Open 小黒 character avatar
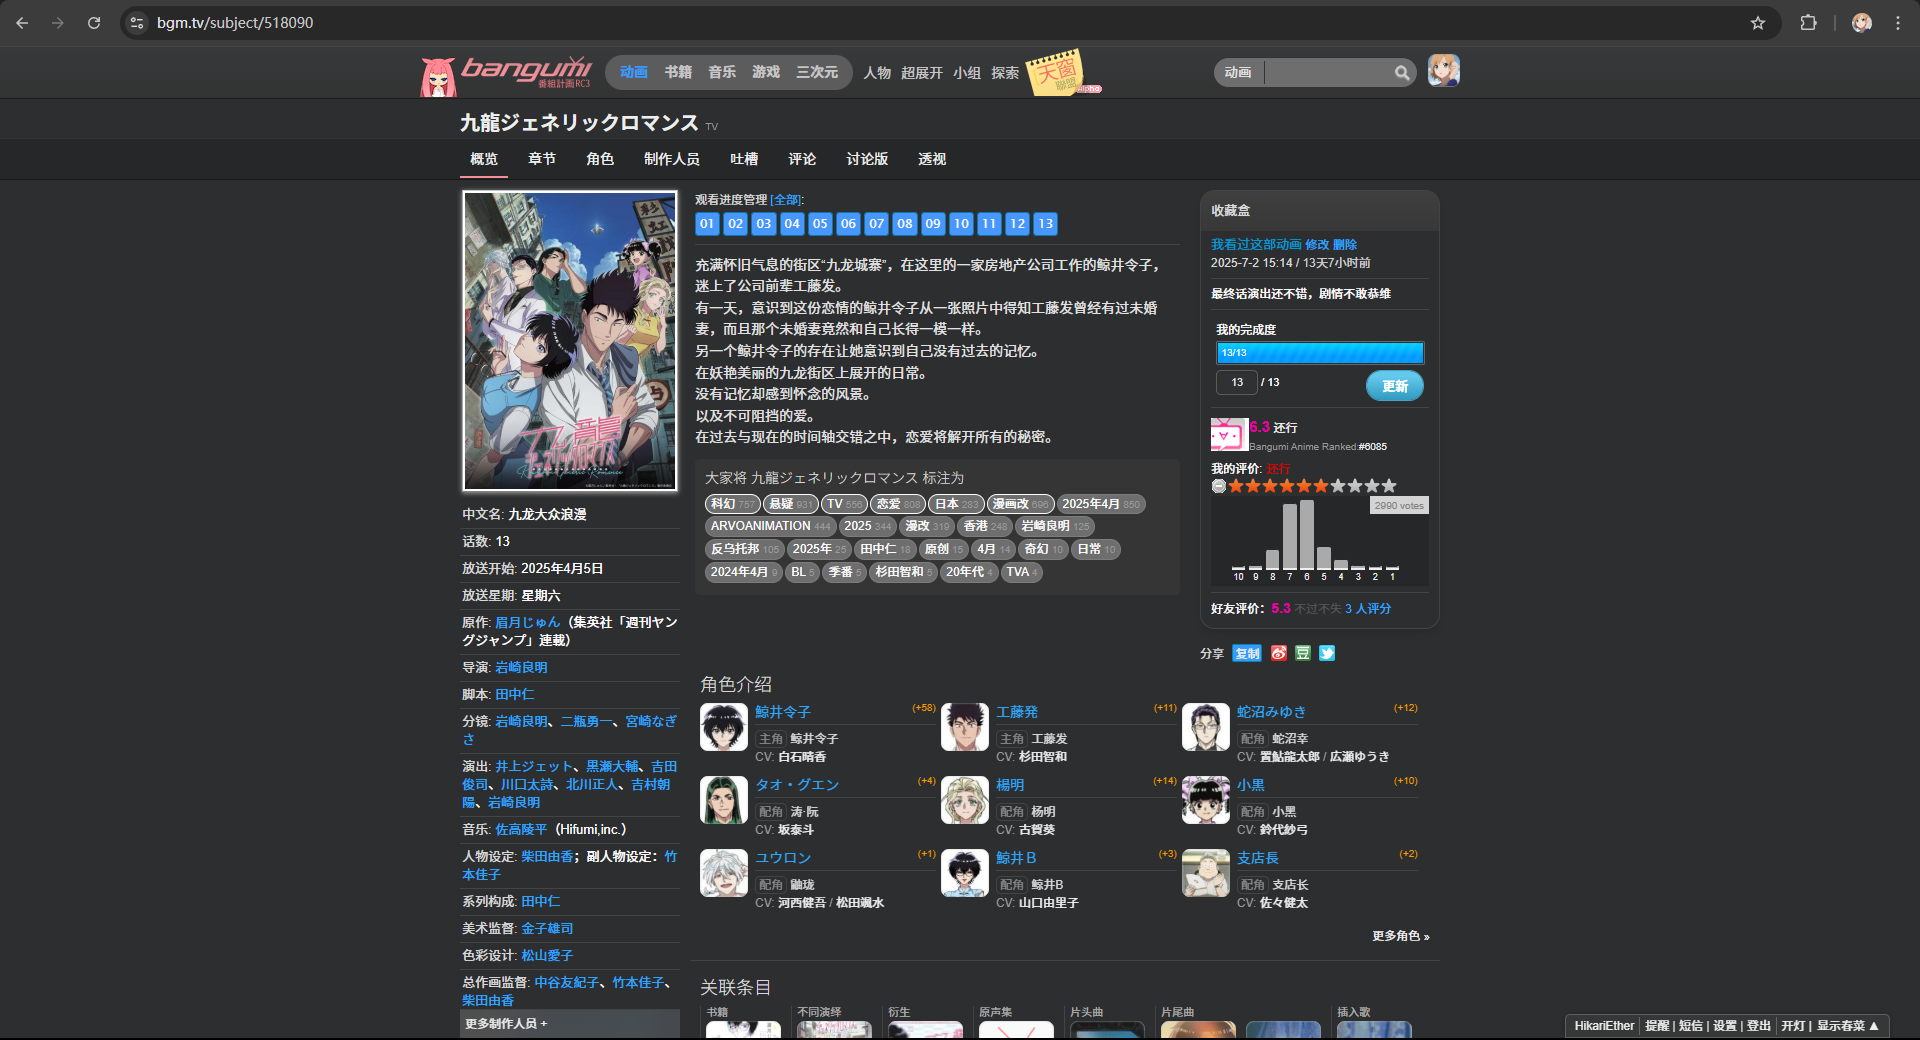This screenshot has height=1040, width=1920. point(1206,800)
